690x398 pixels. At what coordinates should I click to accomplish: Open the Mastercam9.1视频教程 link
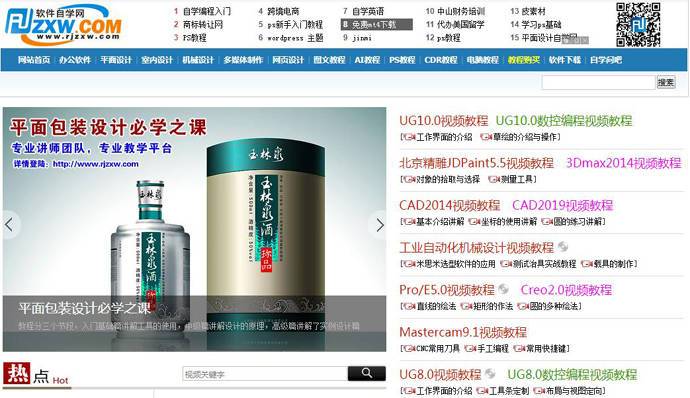pyautogui.click(x=463, y=332)
